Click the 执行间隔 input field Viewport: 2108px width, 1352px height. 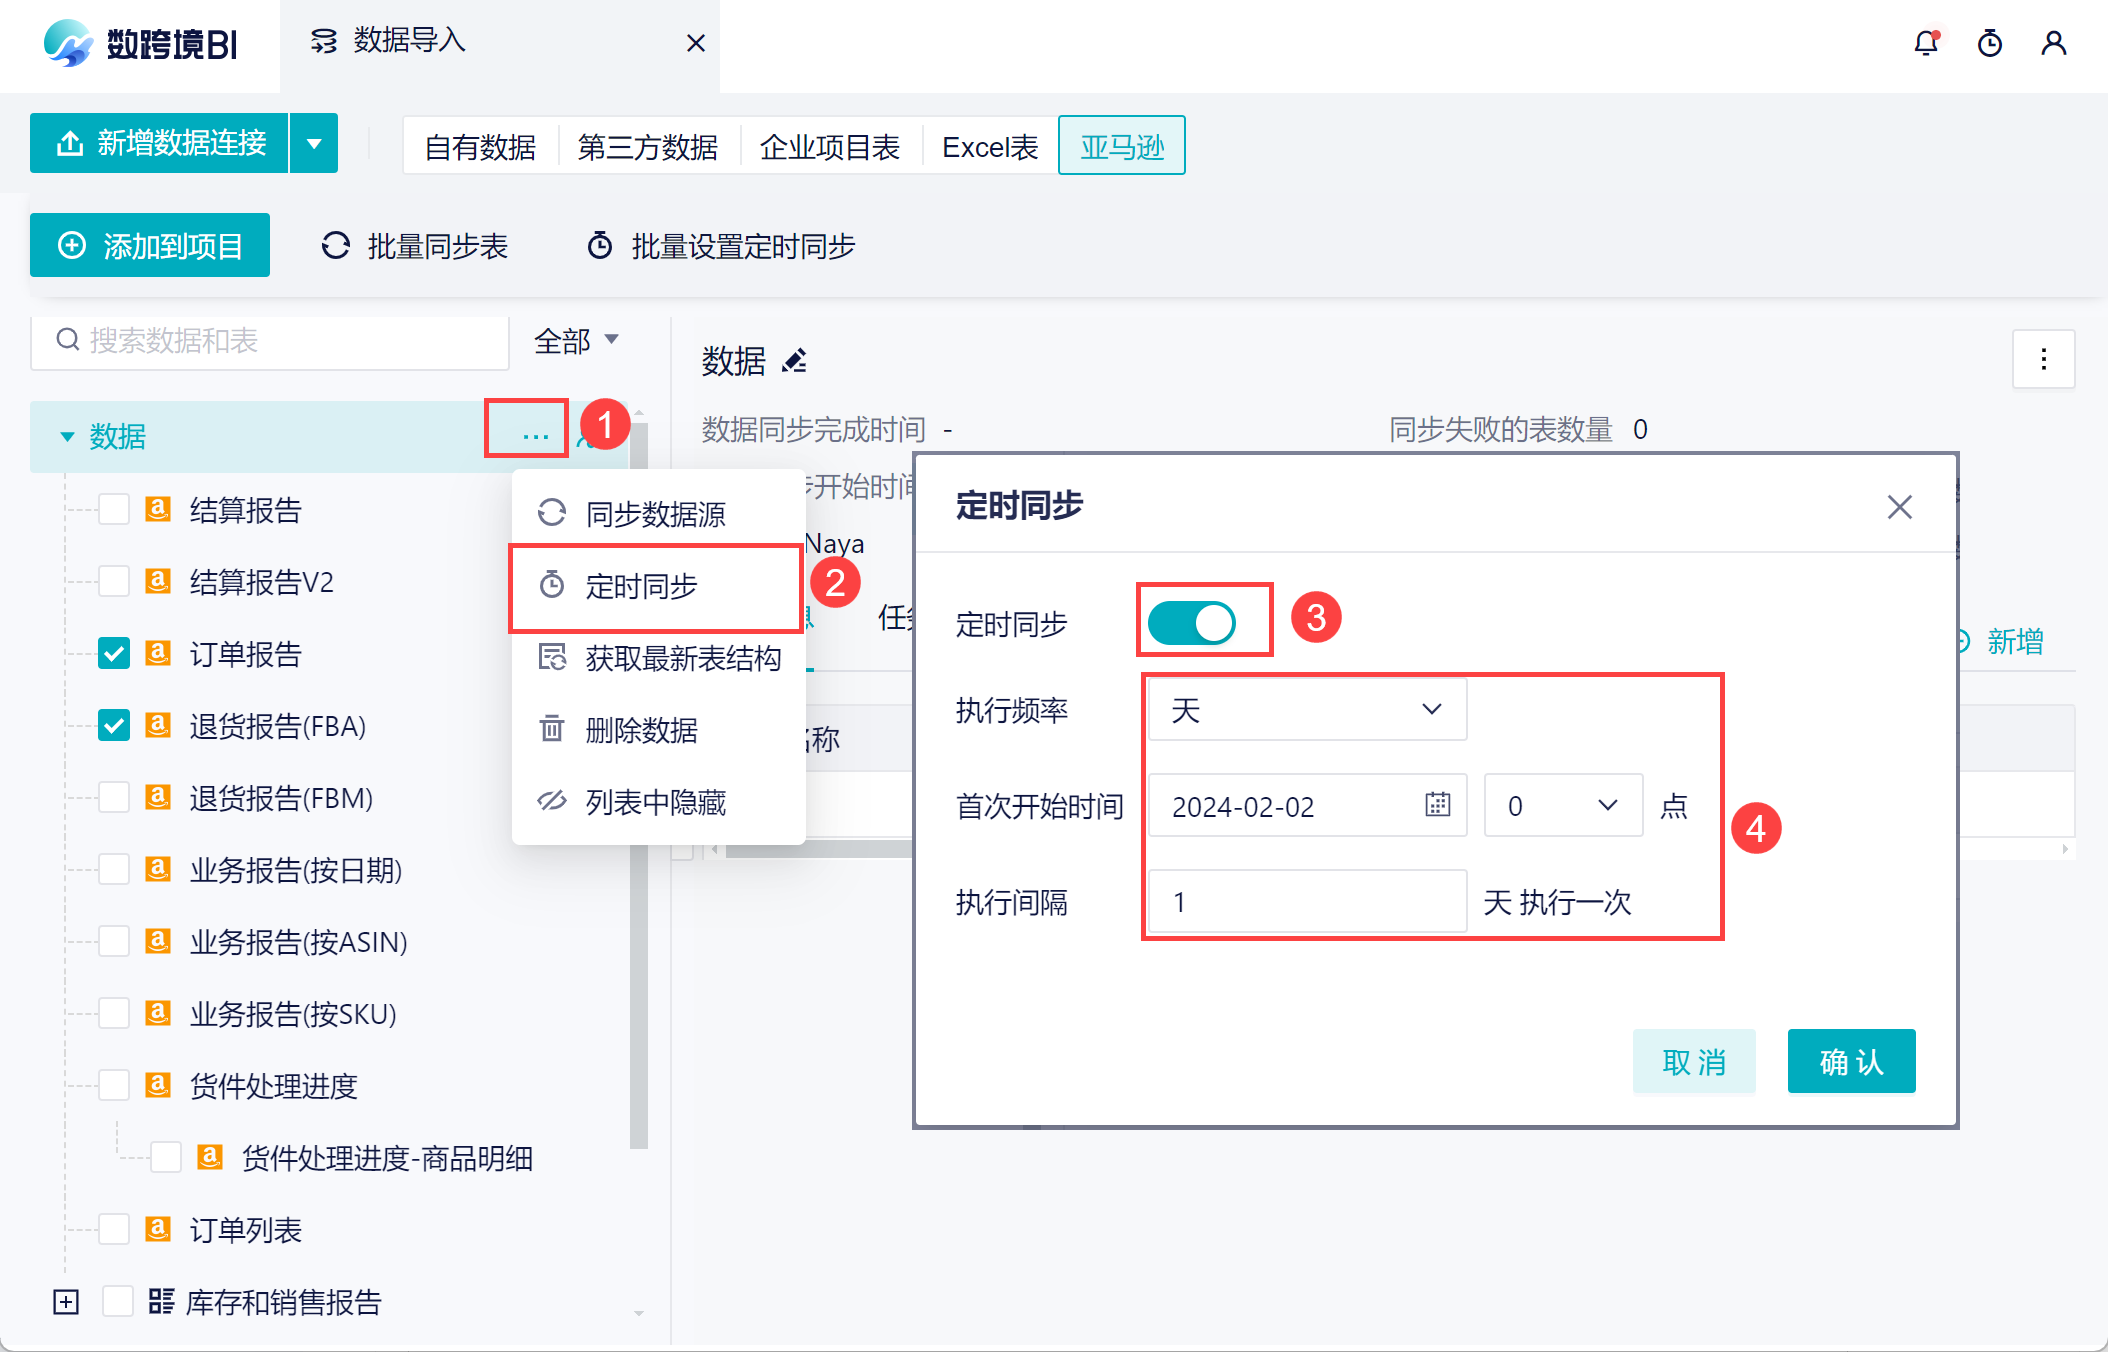click(x=1306, y=902)
